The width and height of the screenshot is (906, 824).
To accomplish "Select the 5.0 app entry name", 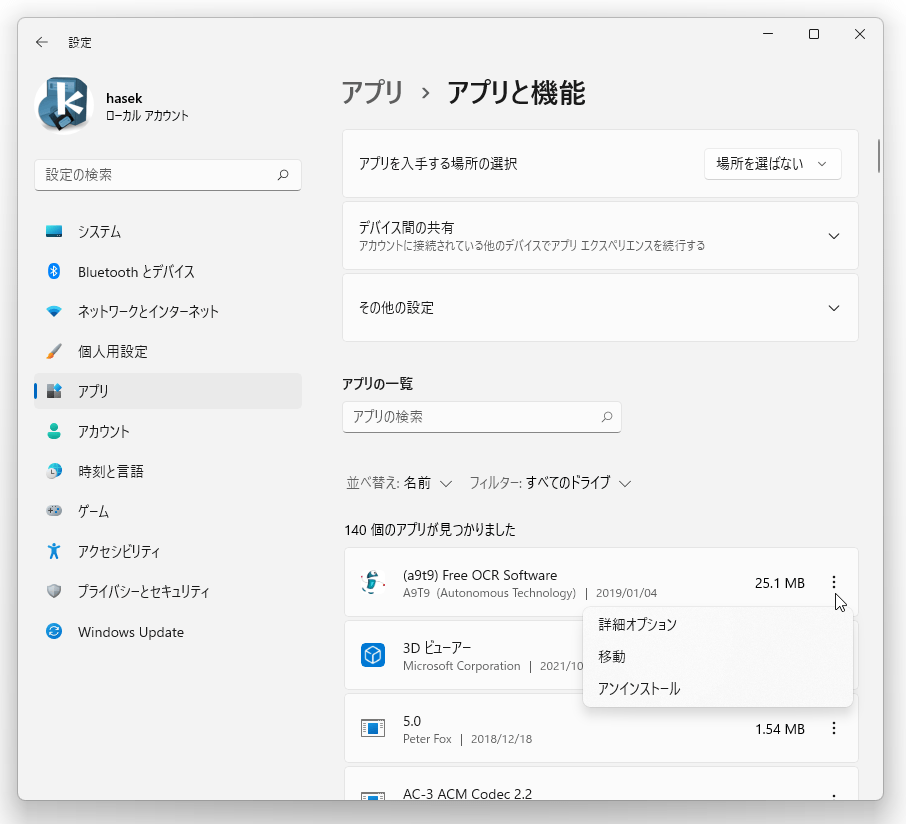I will click(x=411, y=721).
